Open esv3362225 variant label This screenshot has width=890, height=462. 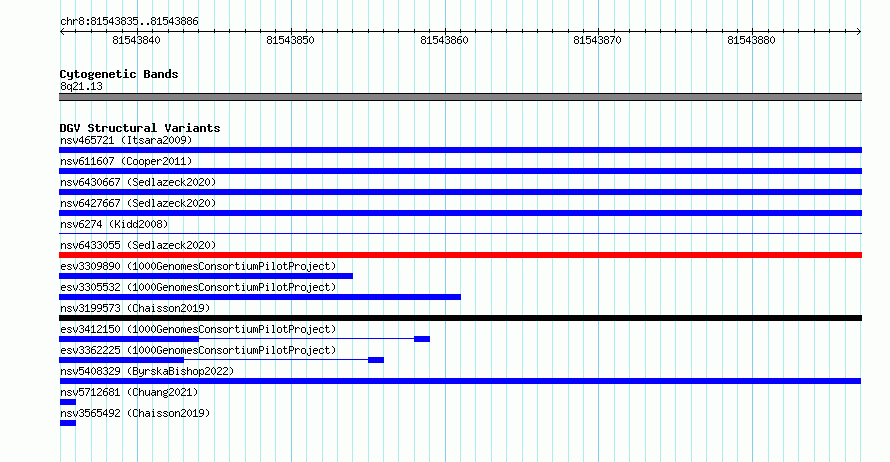click(x=198, y=350)
